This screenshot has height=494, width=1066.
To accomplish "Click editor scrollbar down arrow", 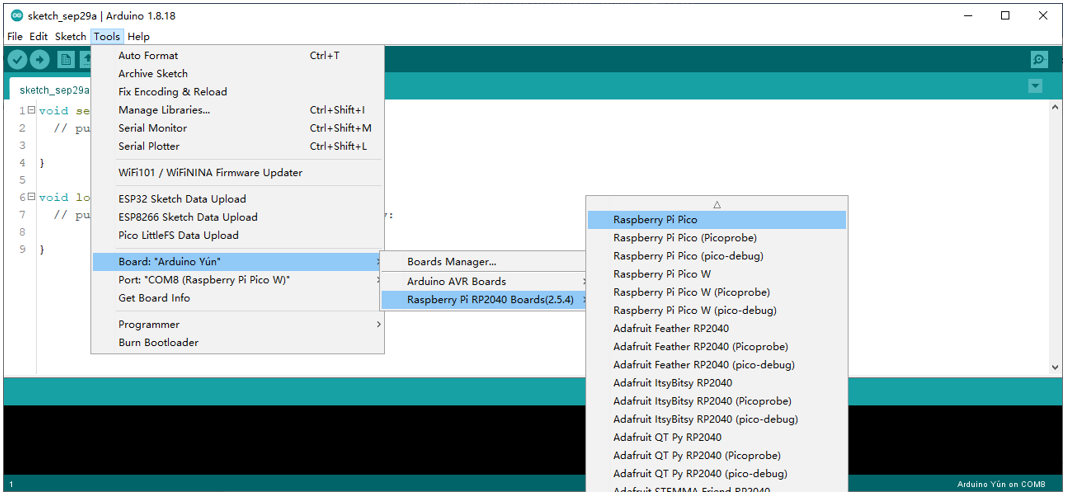I will pyautogui.click(x=1054, y=366).
